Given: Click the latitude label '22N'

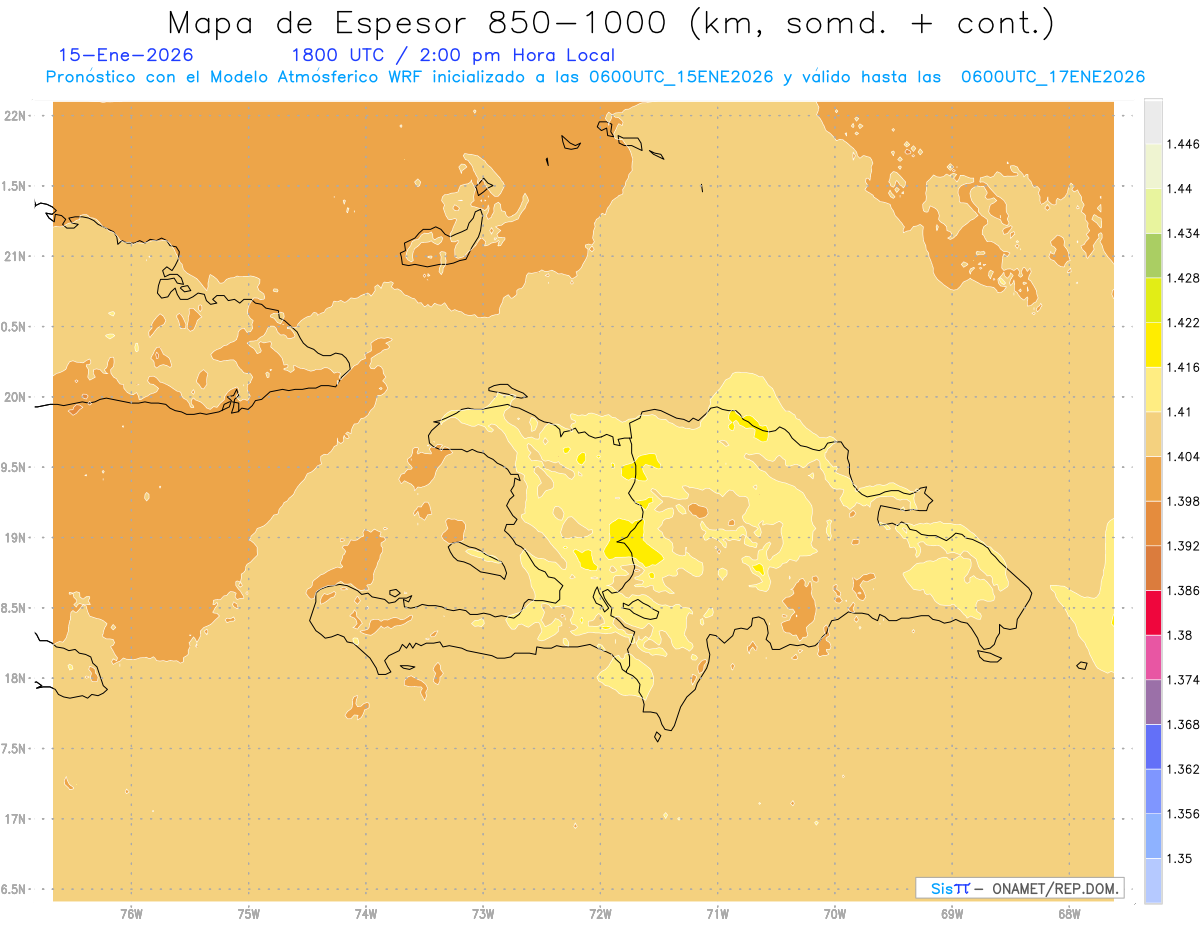Looking at the screenshot, I should [x=15, y=116].
